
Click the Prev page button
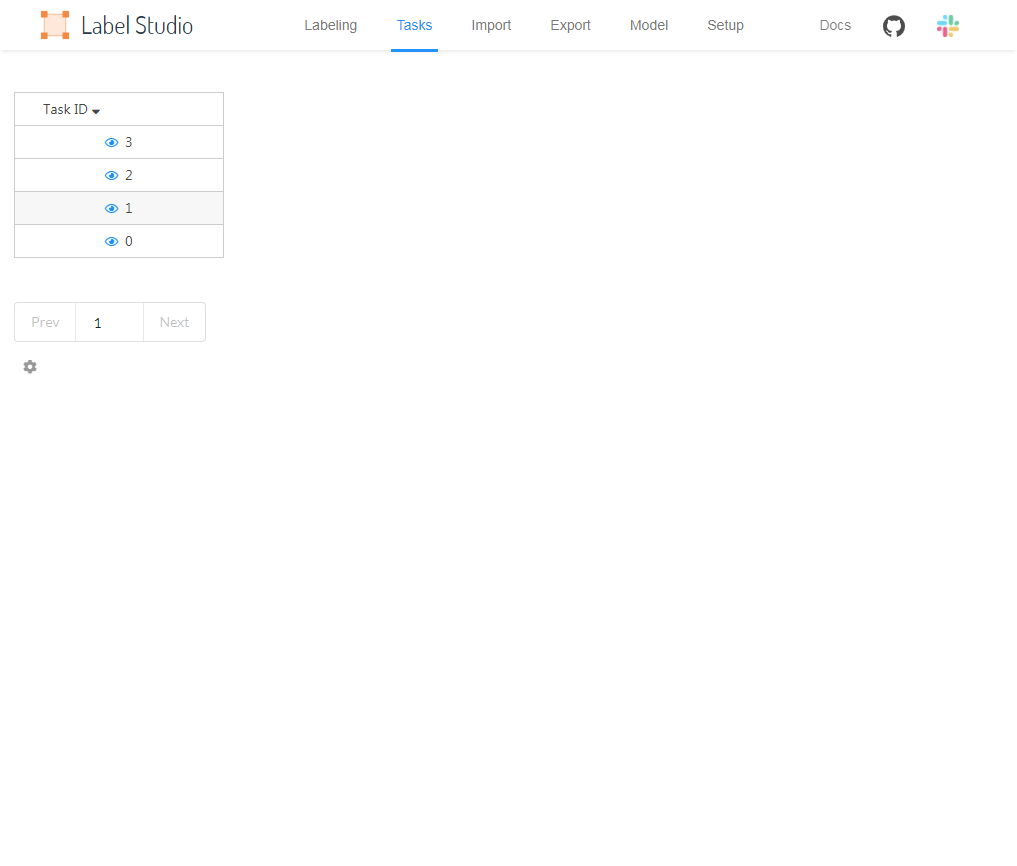coord(45,322)
